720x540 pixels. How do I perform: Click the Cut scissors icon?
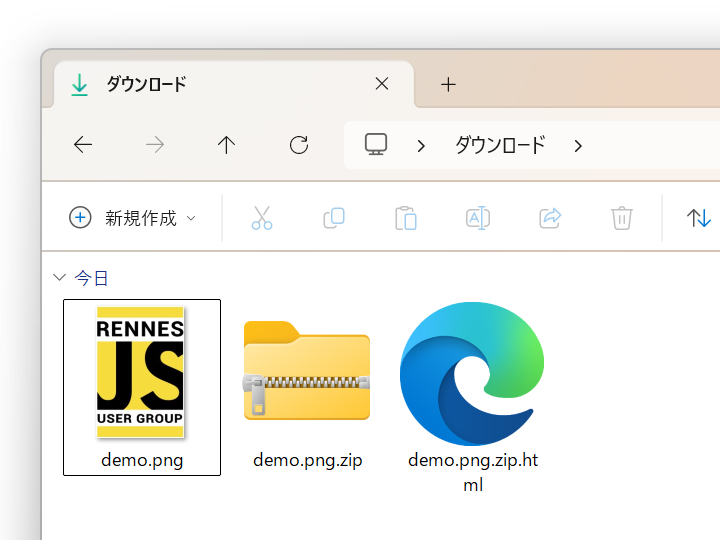pyautogui.click(x=262, y=218)
